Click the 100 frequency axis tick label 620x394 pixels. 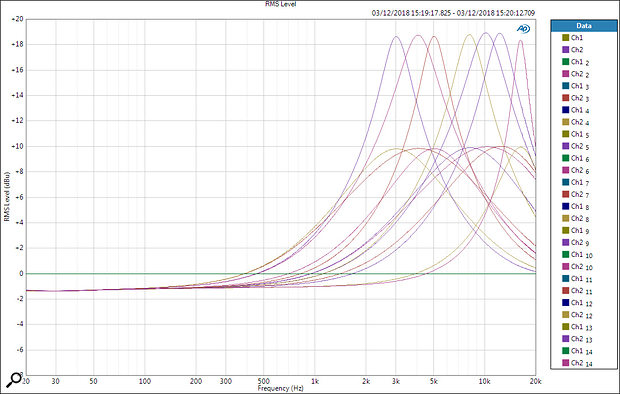pos(145,382)
